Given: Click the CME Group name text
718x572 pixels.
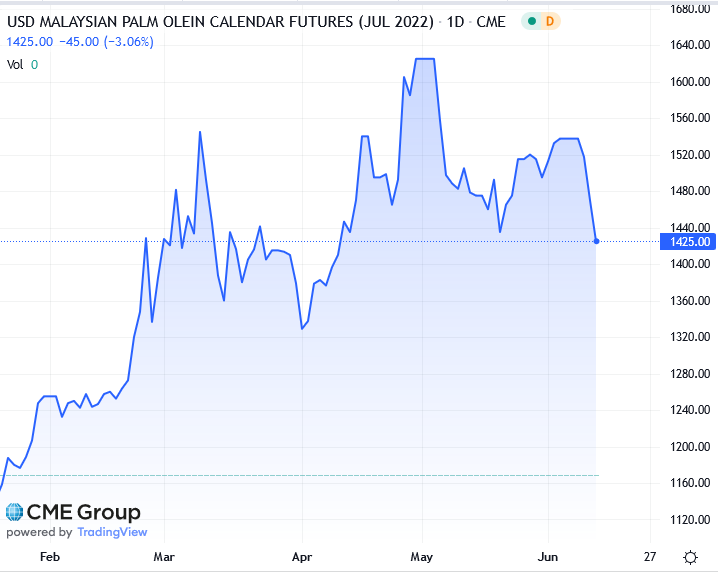Looking at the screenshot, I should tap(83, 512).
